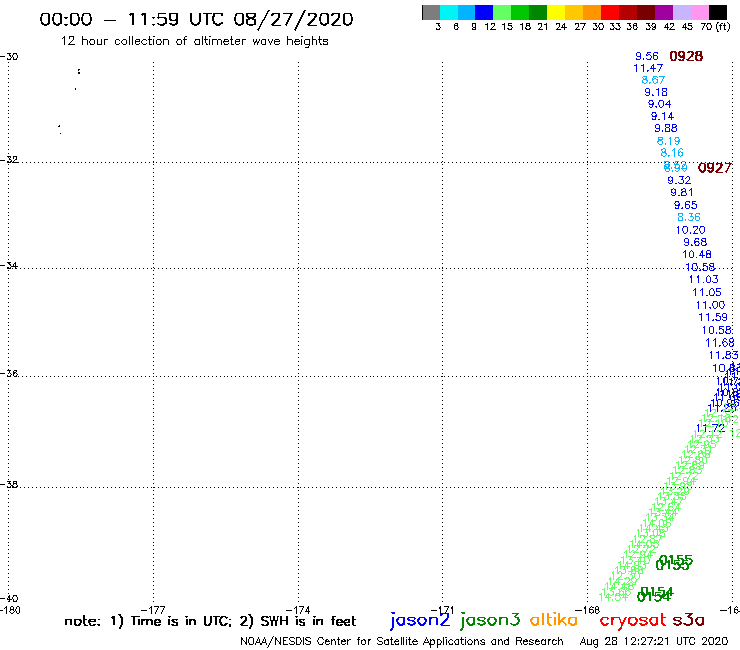Viewport: 740px width, 650px height.
Task: Select the 9.81 wave height value
Action: 682,192
